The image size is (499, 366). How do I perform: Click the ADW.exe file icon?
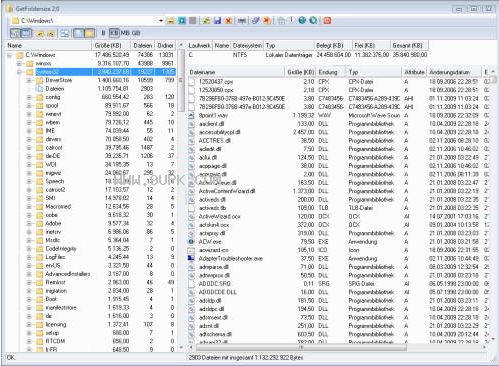191,242
